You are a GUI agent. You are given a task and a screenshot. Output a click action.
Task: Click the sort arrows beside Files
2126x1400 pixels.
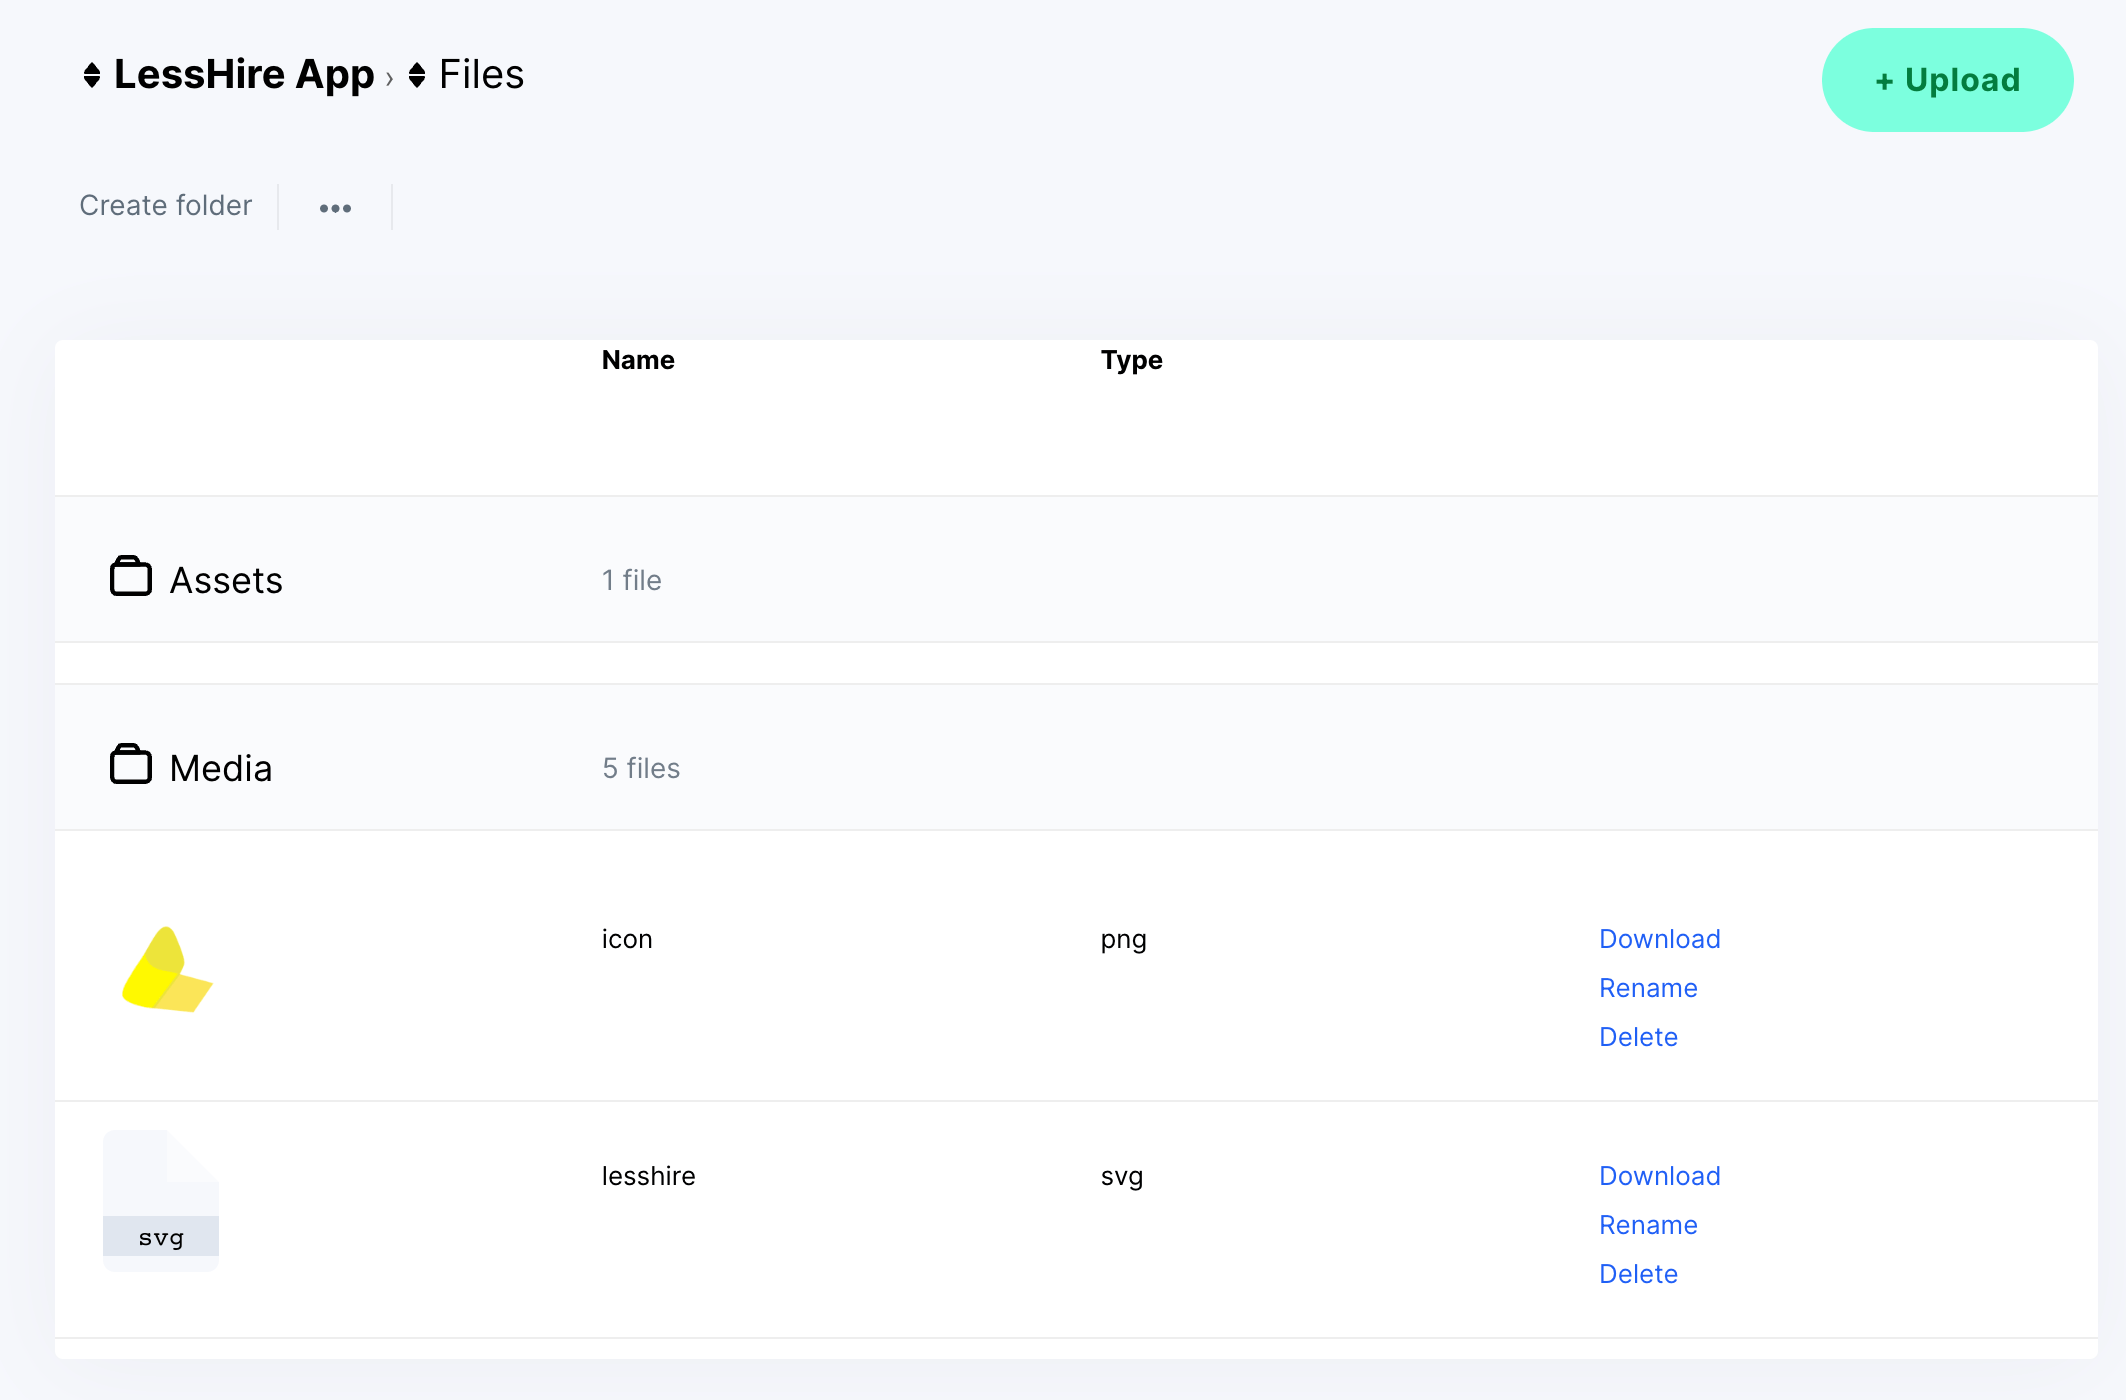(417, 74)
